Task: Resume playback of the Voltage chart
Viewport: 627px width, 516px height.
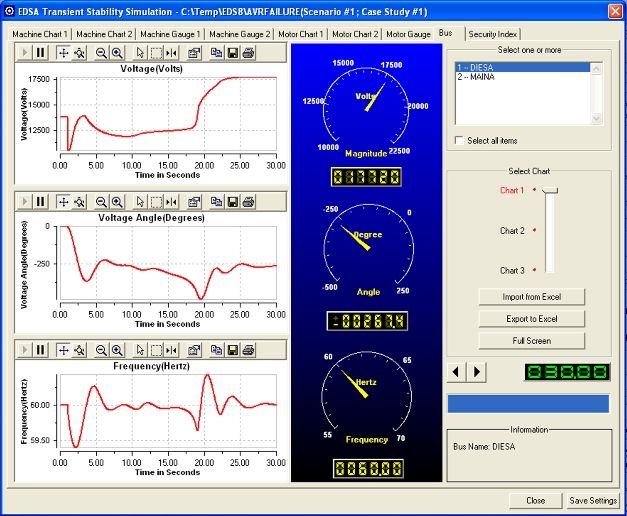Action: point(25,53)
